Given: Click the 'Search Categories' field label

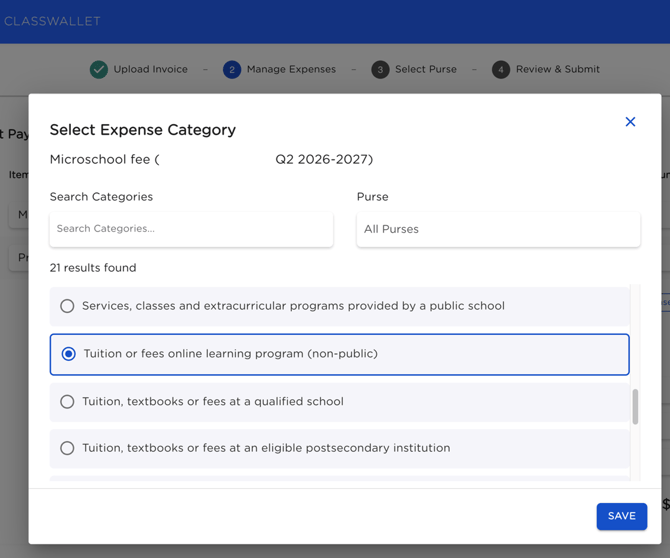Looking at the screenshot, I should (101, 197).
